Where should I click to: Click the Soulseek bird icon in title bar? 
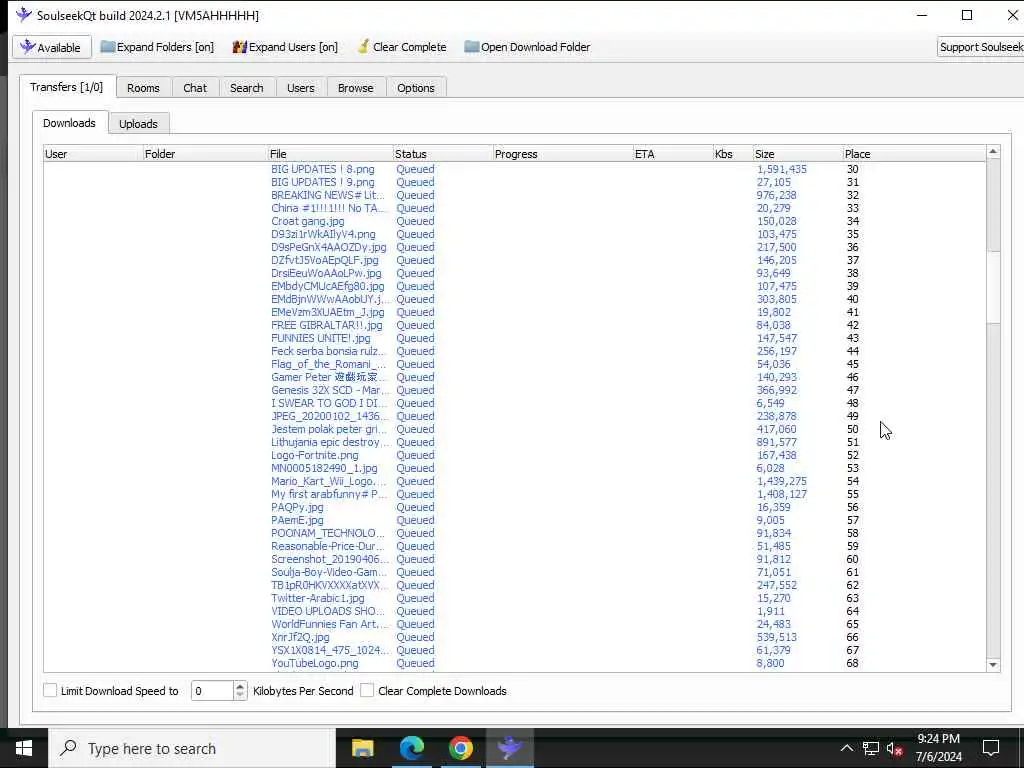pyautogui.click(x=24, y=14)
